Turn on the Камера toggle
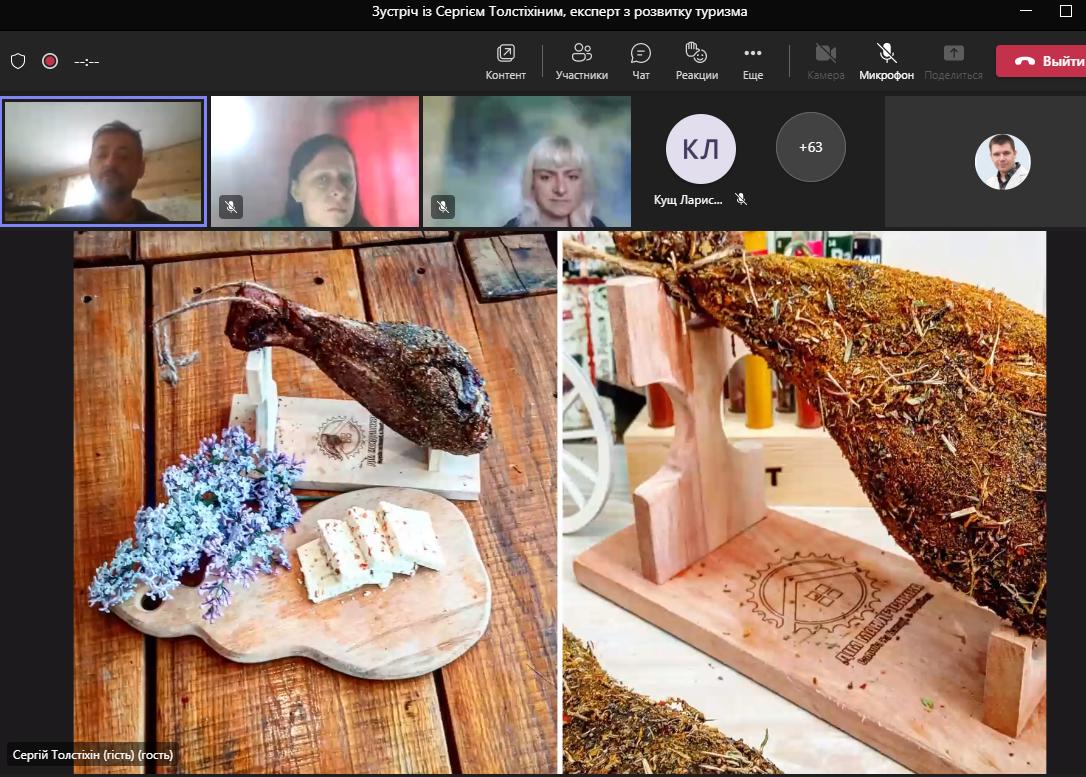Viewport: 1086px width, 777px height. coord(825,61)
